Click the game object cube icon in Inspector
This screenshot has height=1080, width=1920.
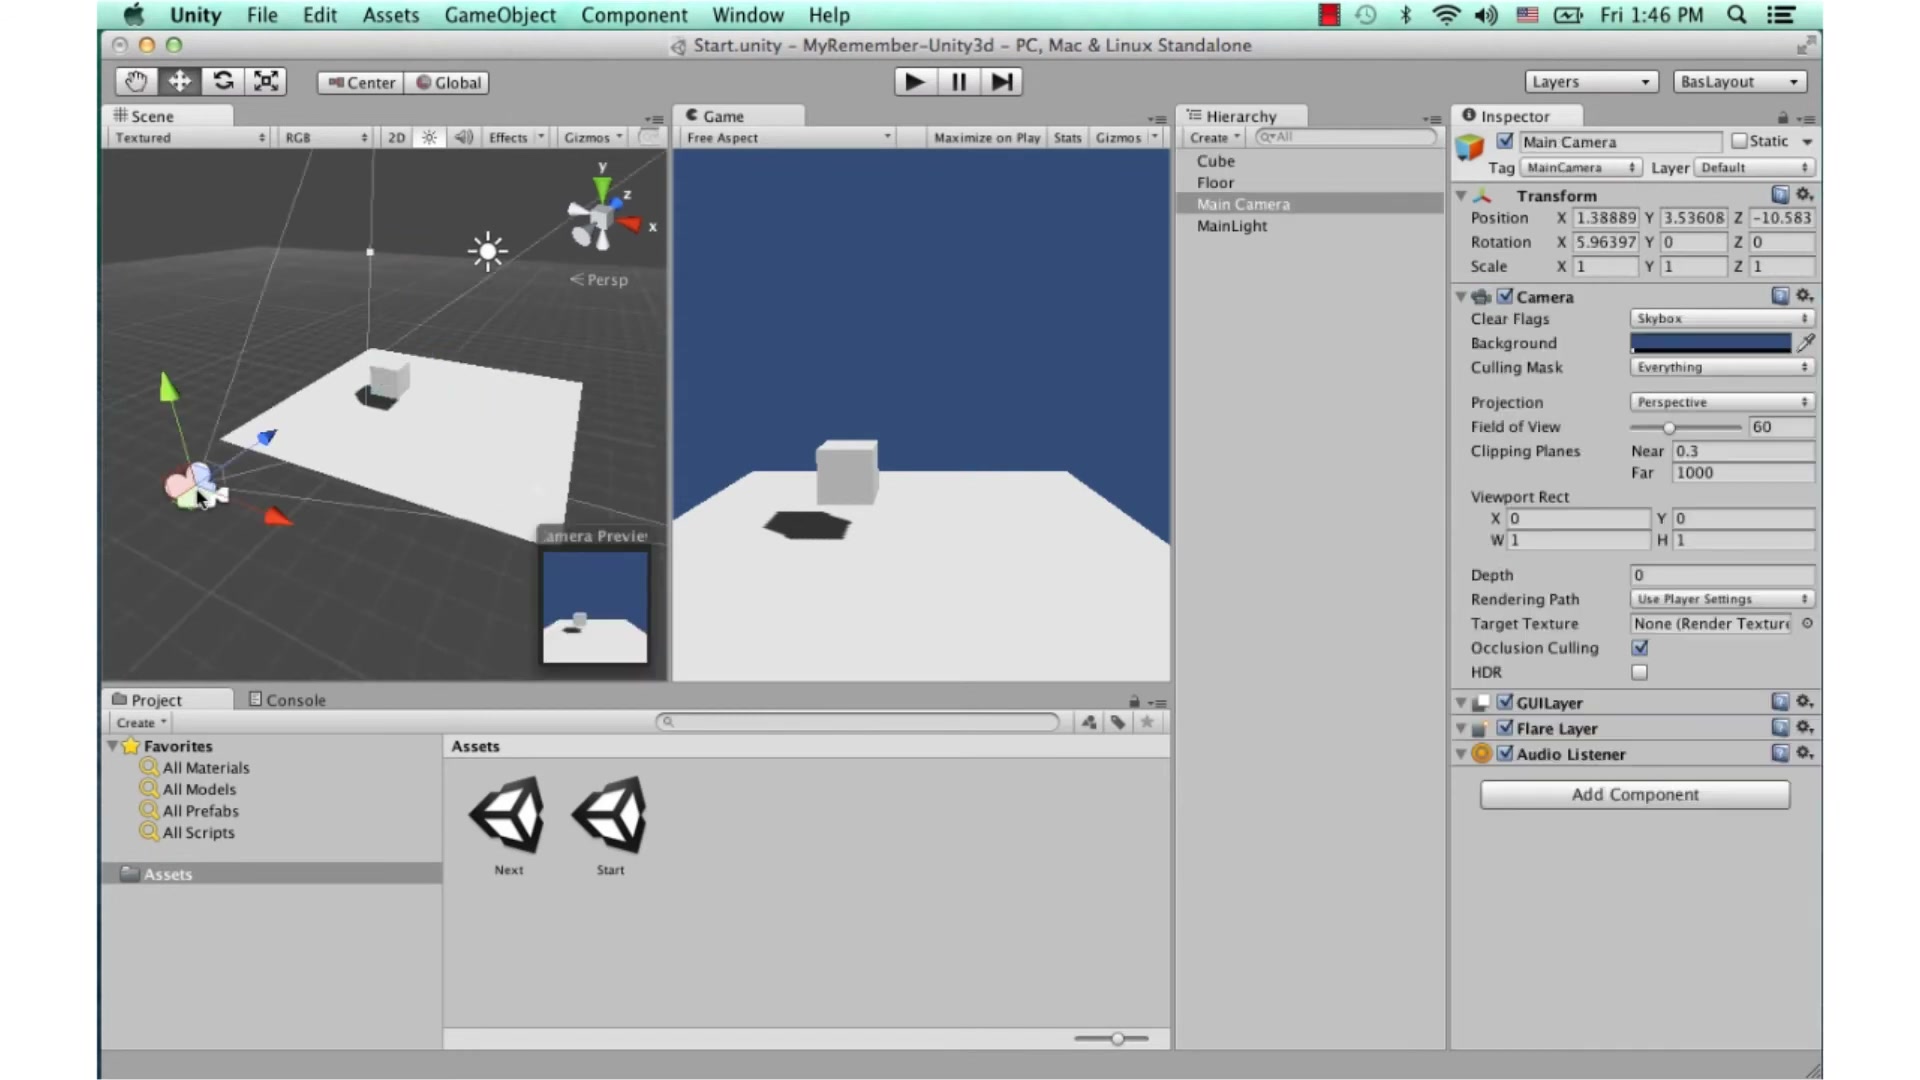[1470, 148]
